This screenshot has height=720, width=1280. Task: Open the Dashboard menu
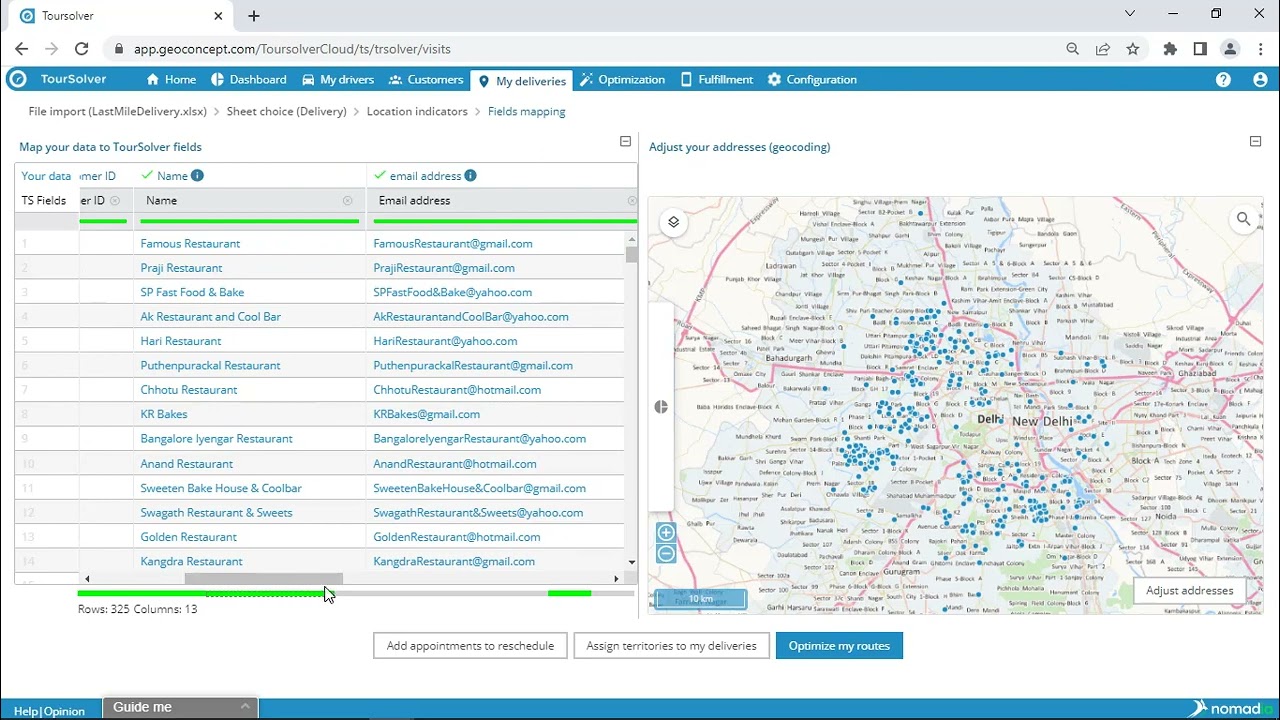[248, 80]
